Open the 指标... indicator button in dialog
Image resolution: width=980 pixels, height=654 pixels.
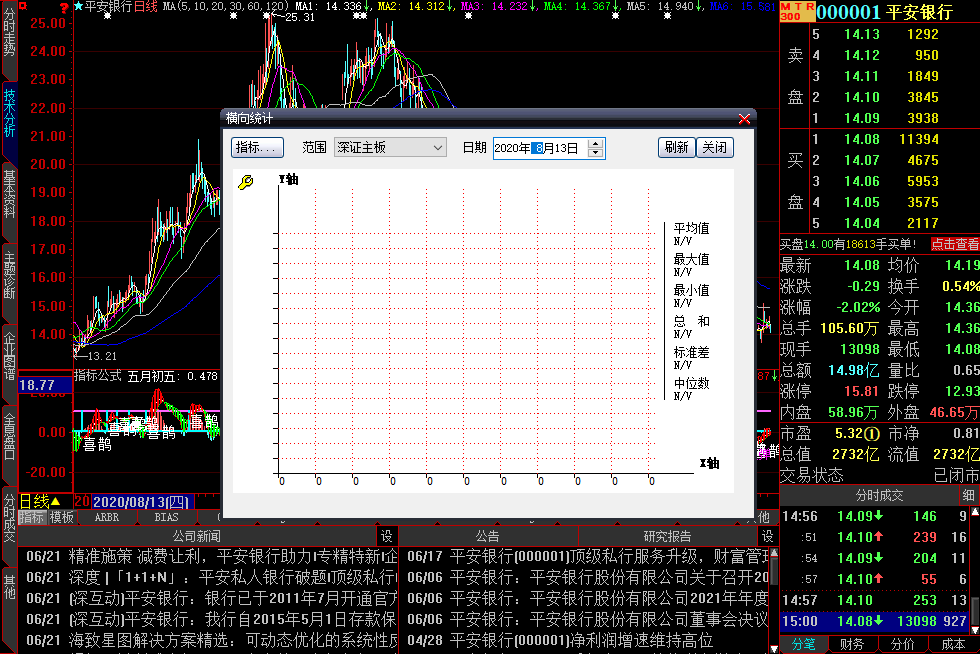(258, 148)
